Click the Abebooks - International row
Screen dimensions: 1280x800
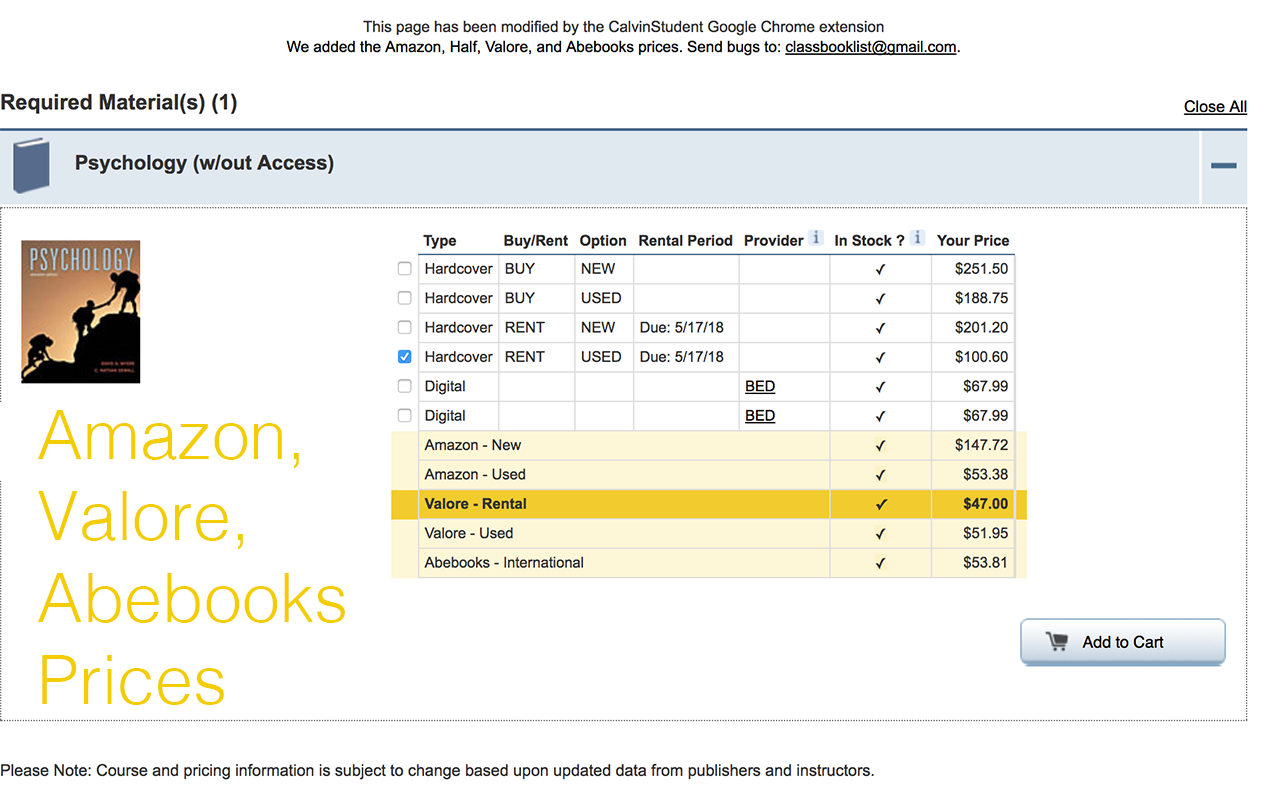pyautogui.click(x=709, y=562)
